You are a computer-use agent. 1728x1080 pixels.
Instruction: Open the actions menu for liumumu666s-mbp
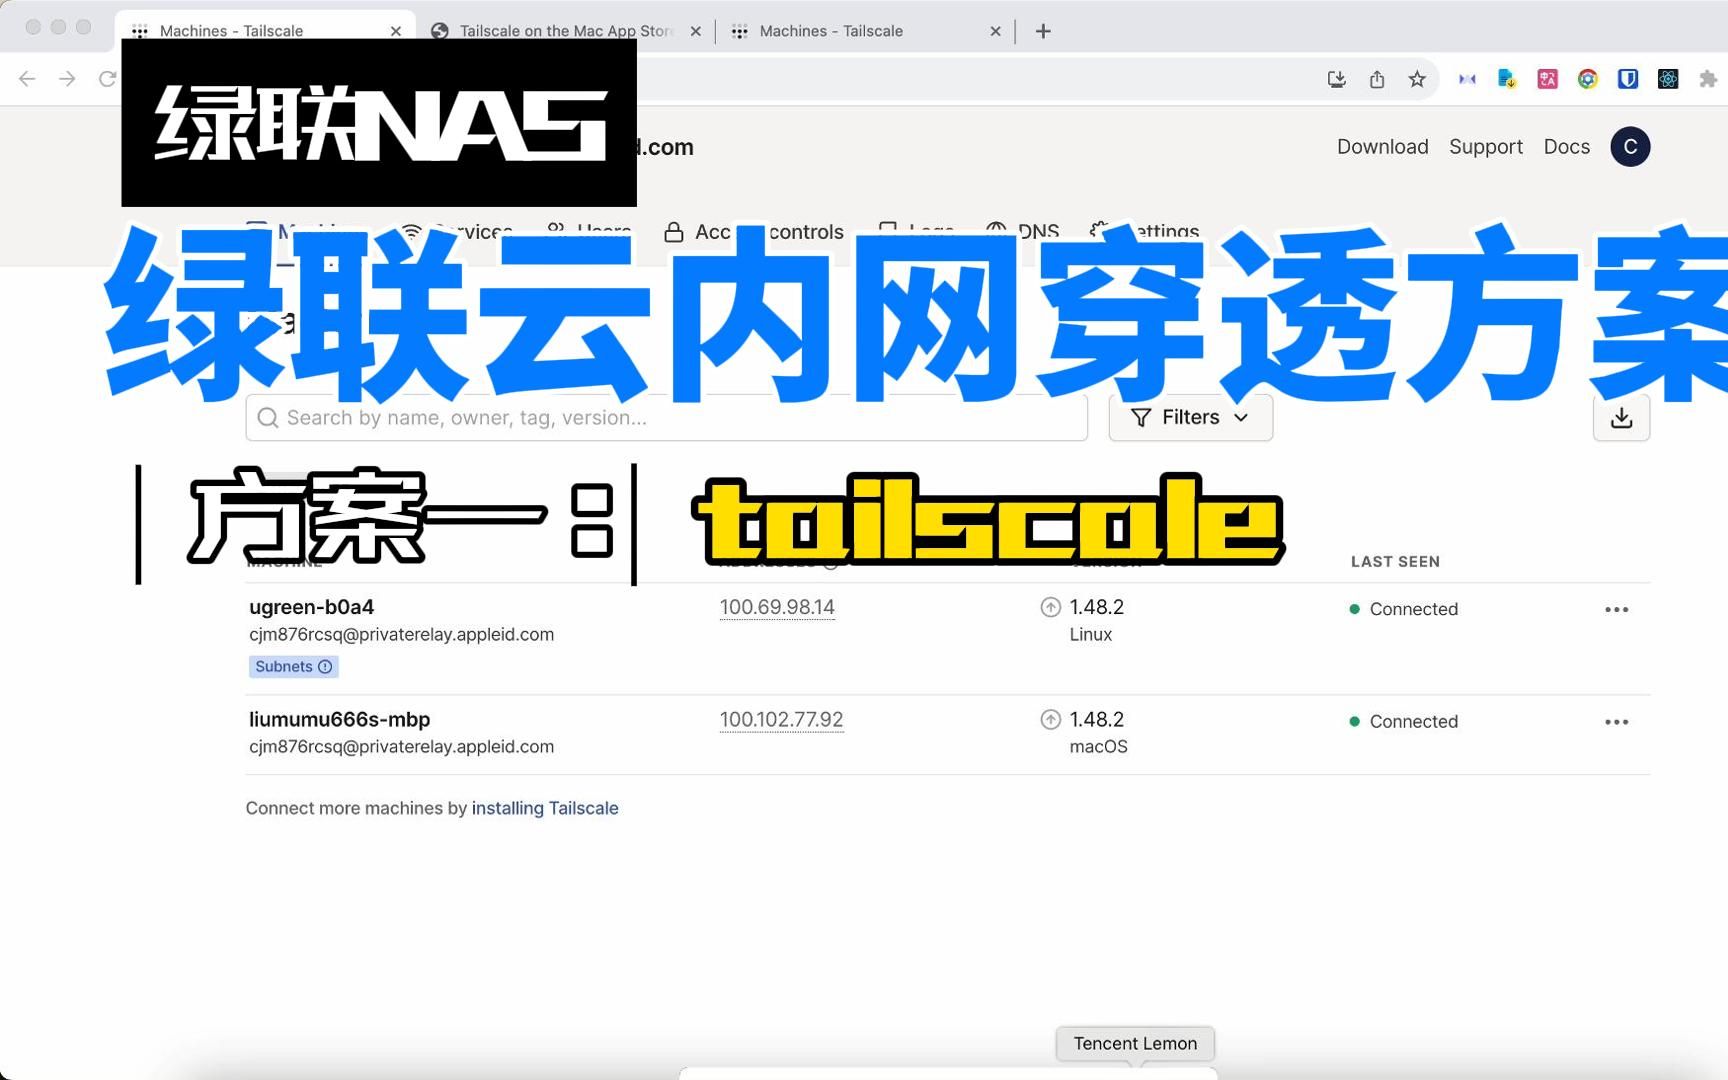pos(1617,721)
